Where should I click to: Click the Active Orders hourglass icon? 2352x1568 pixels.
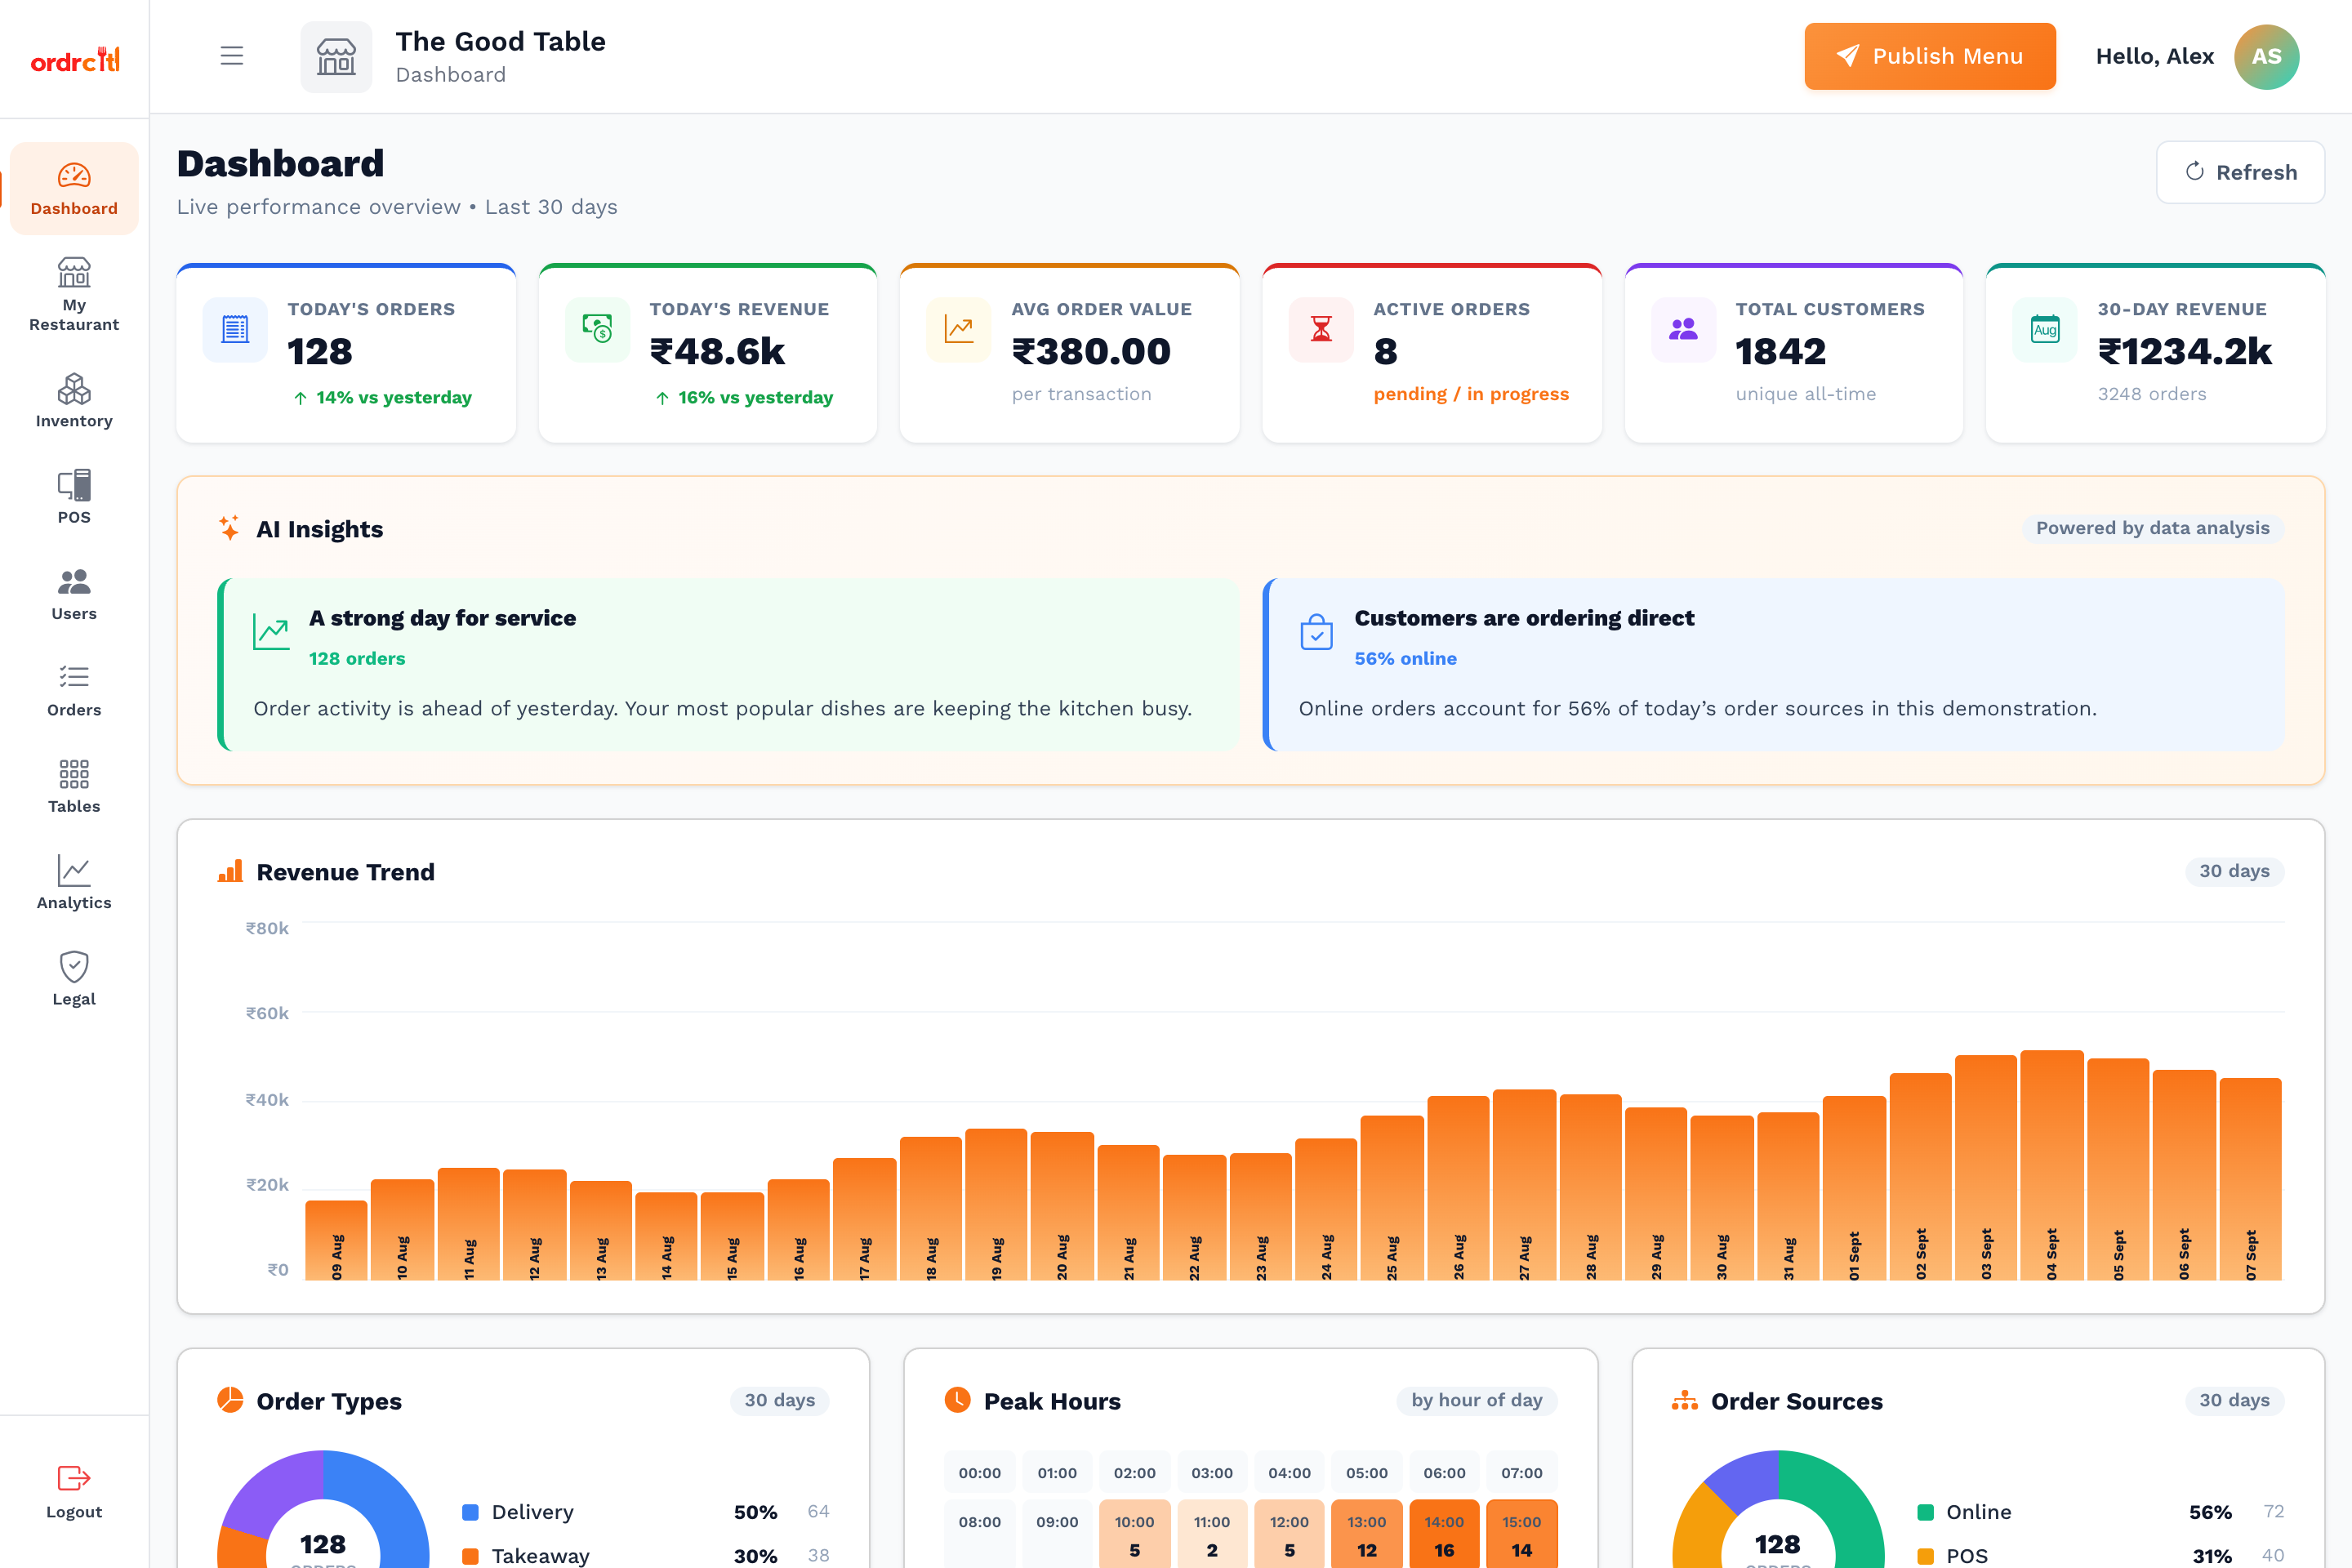(1321, 329)
